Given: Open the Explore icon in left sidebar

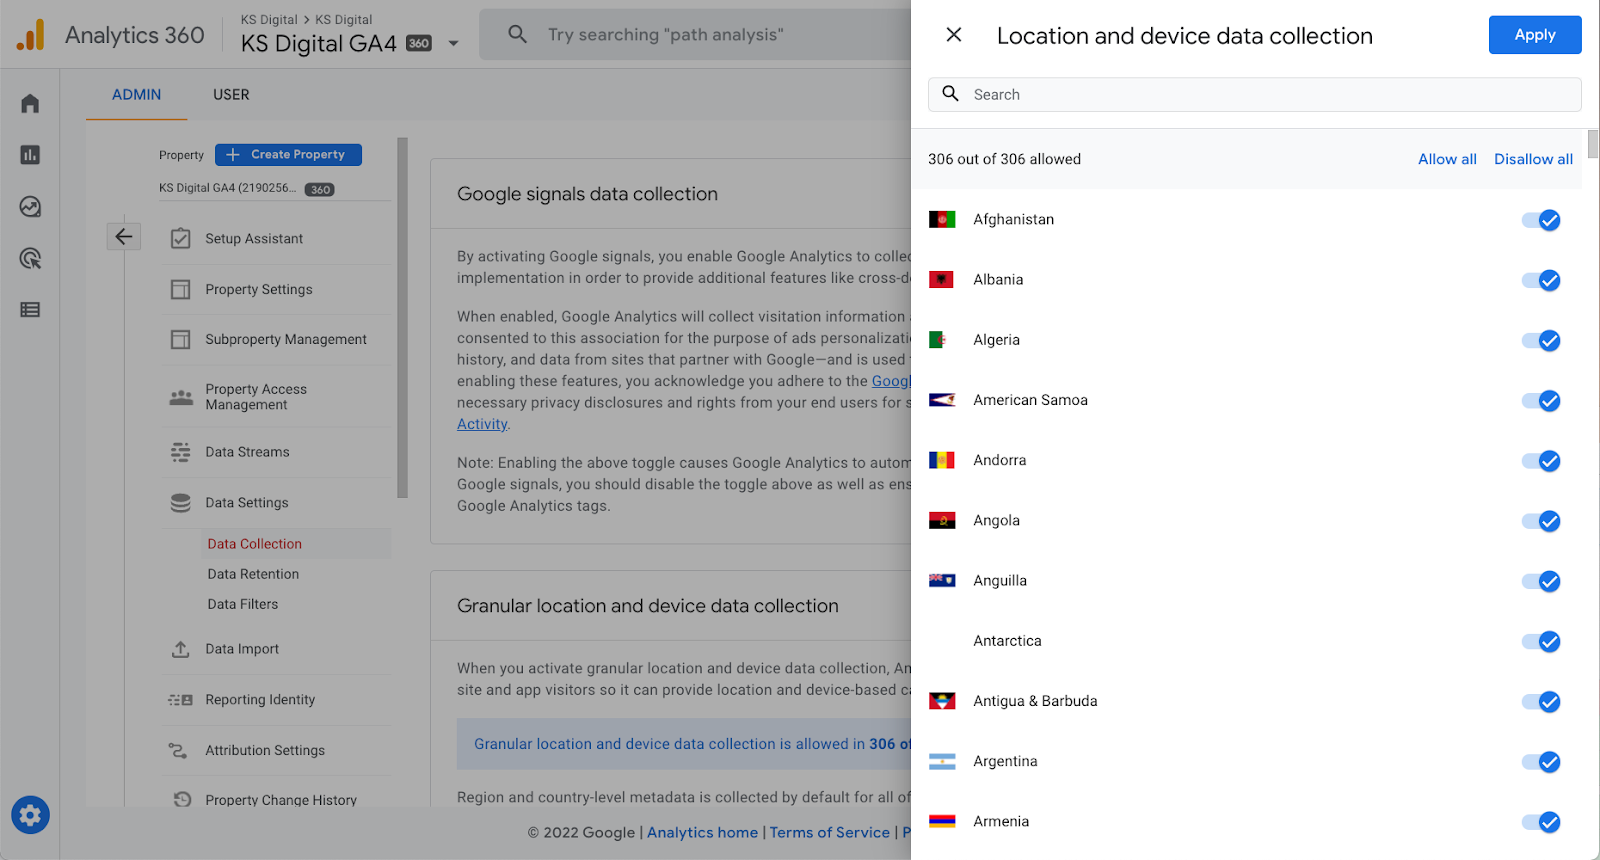Looking at the screenshot, I should pyautogui.click(x=30, y=207).
